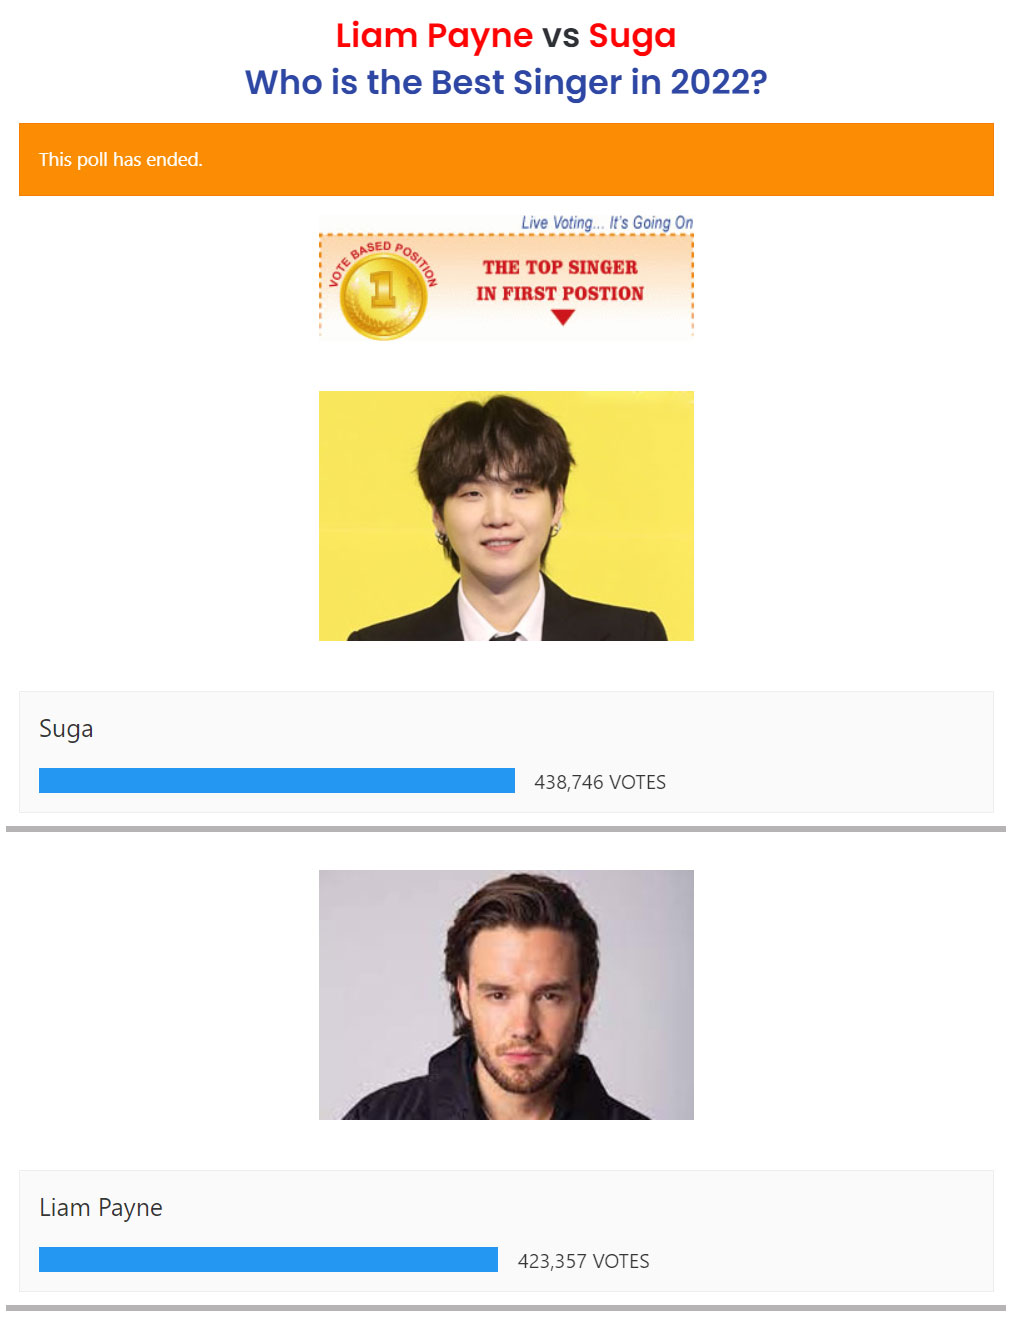
Task: Click the gray divider below Liam Payne's result
Action: tap(506, 1308)
